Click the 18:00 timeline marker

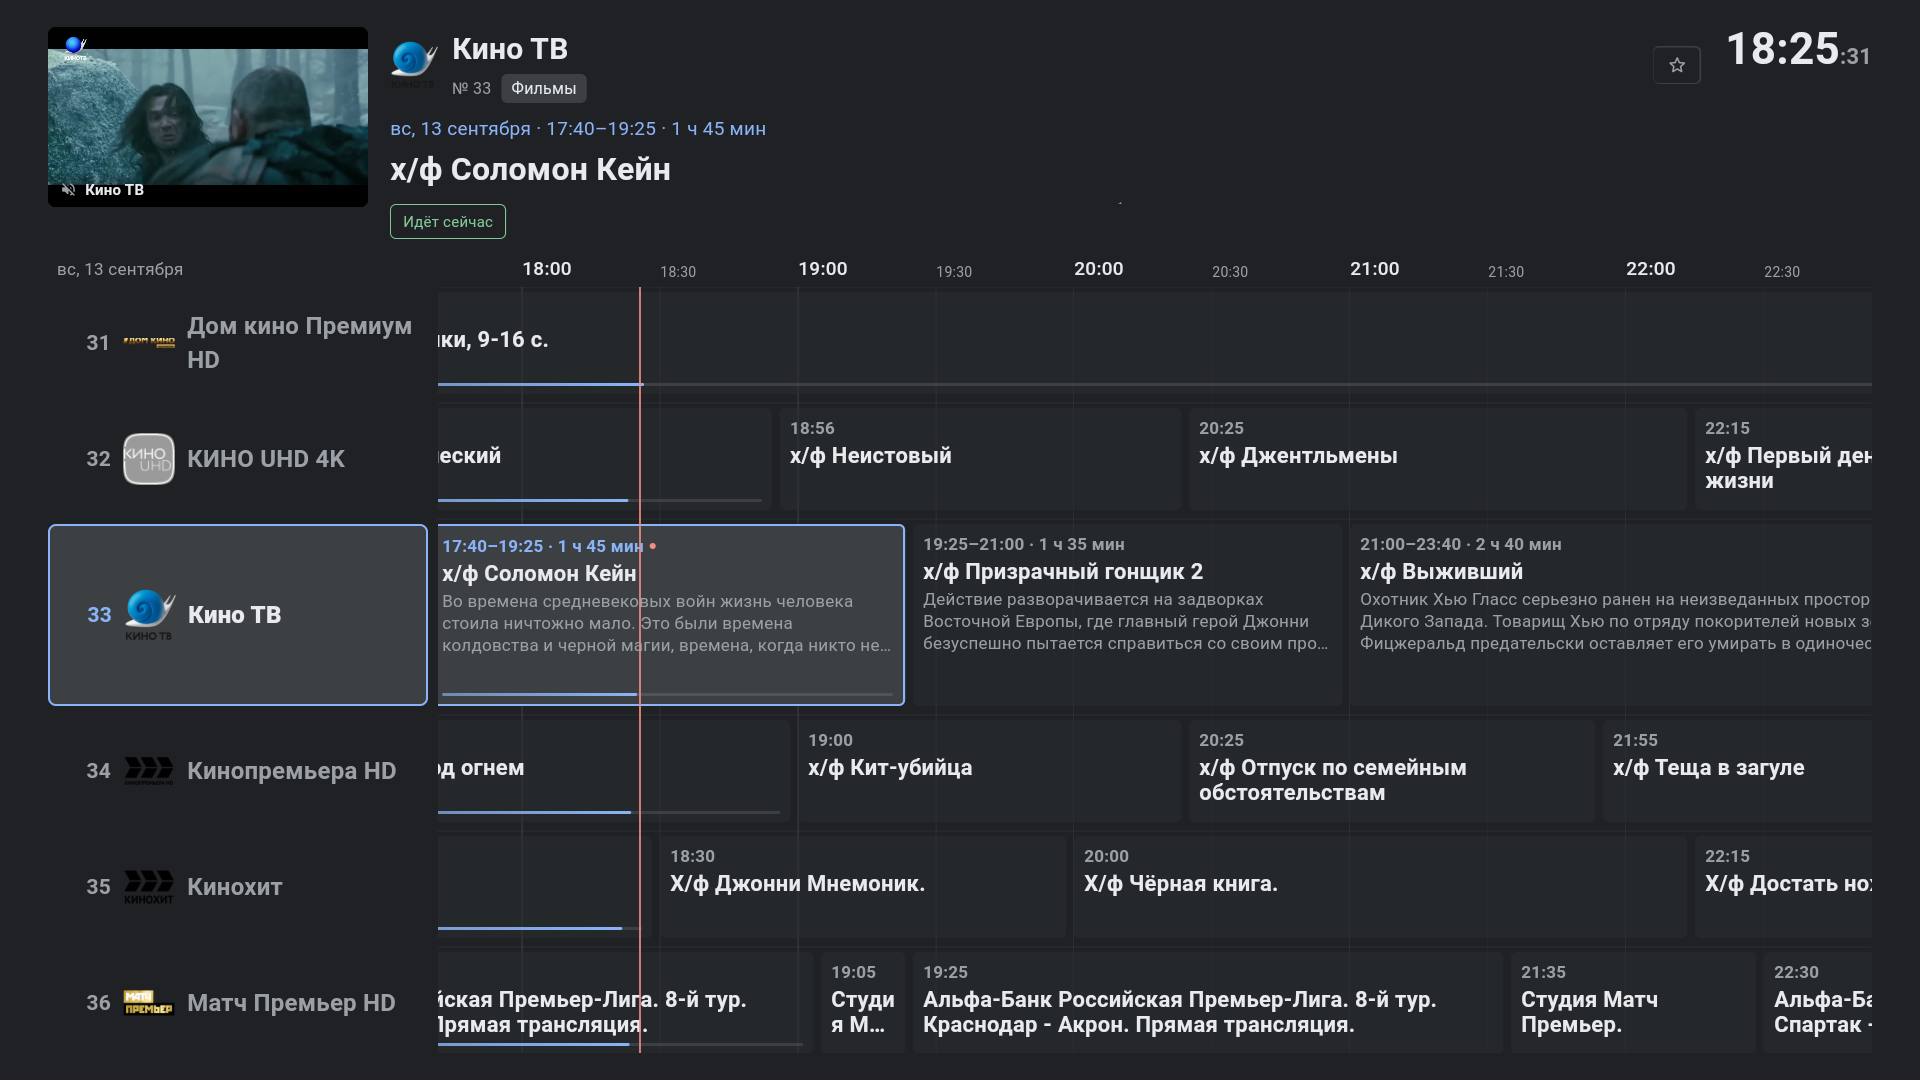tap(547, 269)
